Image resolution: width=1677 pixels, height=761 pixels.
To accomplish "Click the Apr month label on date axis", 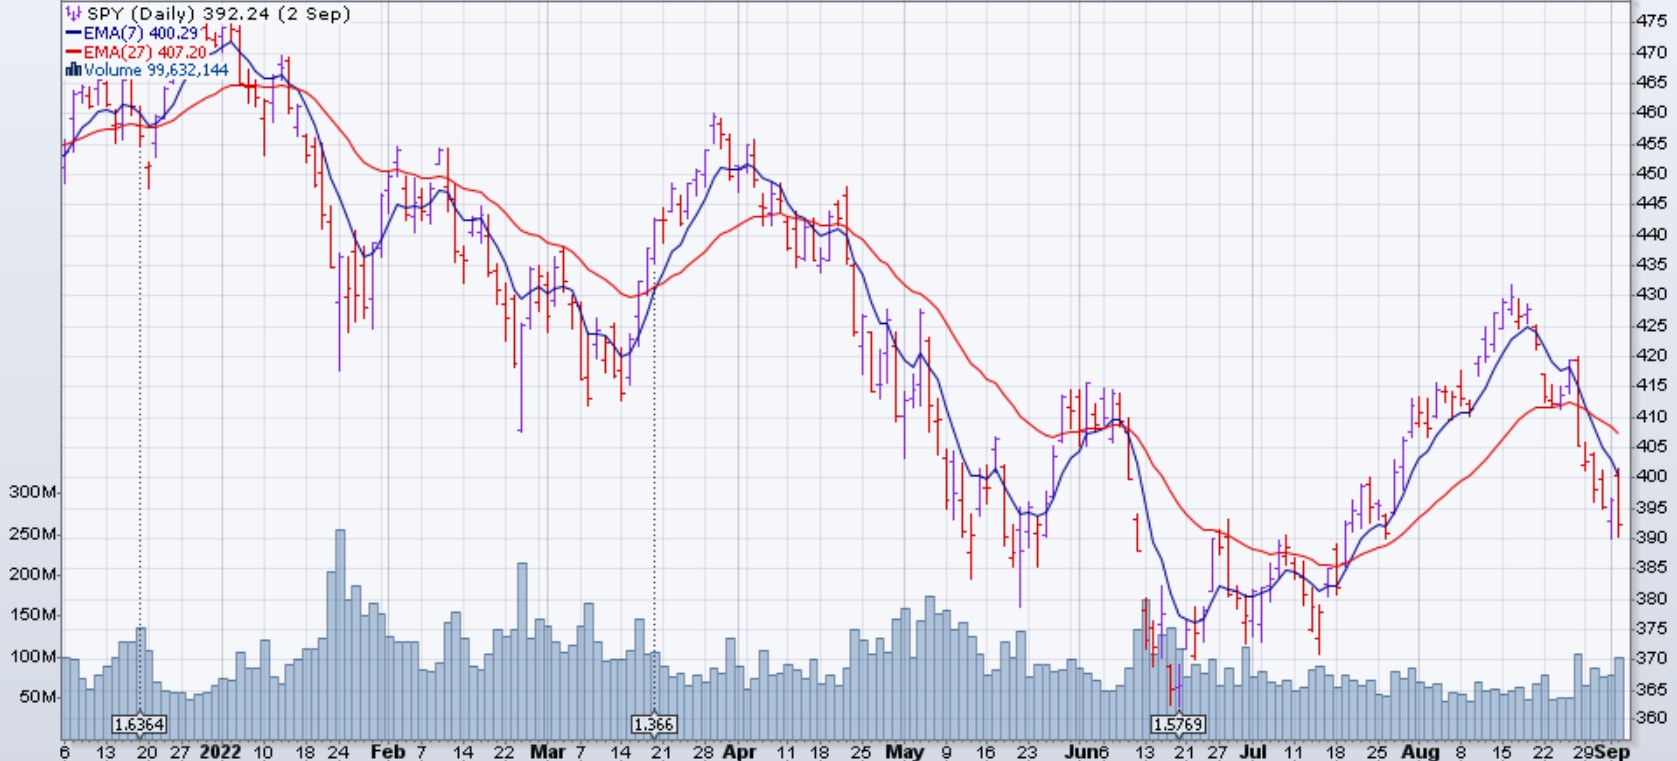I will [x=739, y=751].
